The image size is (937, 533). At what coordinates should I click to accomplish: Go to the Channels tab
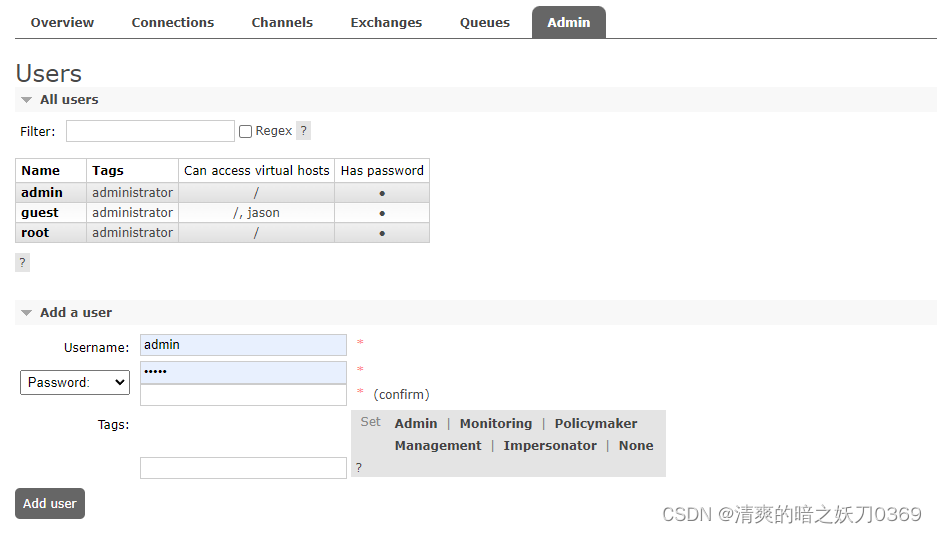(x=282, y=23)
